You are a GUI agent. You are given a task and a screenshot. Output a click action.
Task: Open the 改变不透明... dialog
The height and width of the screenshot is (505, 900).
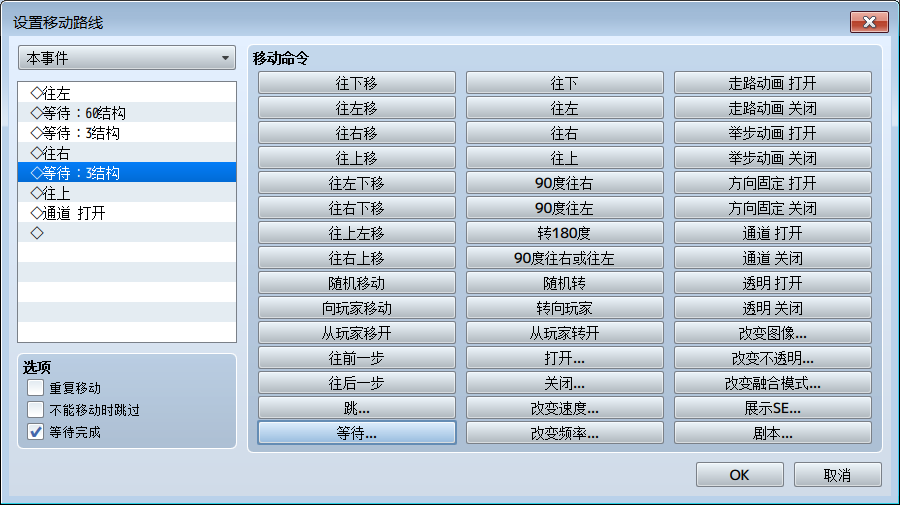[773, 358]
